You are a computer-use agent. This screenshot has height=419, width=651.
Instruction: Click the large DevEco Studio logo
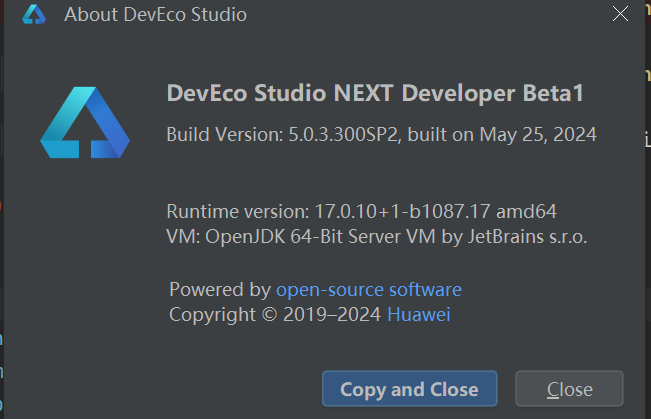pos(85,123)
